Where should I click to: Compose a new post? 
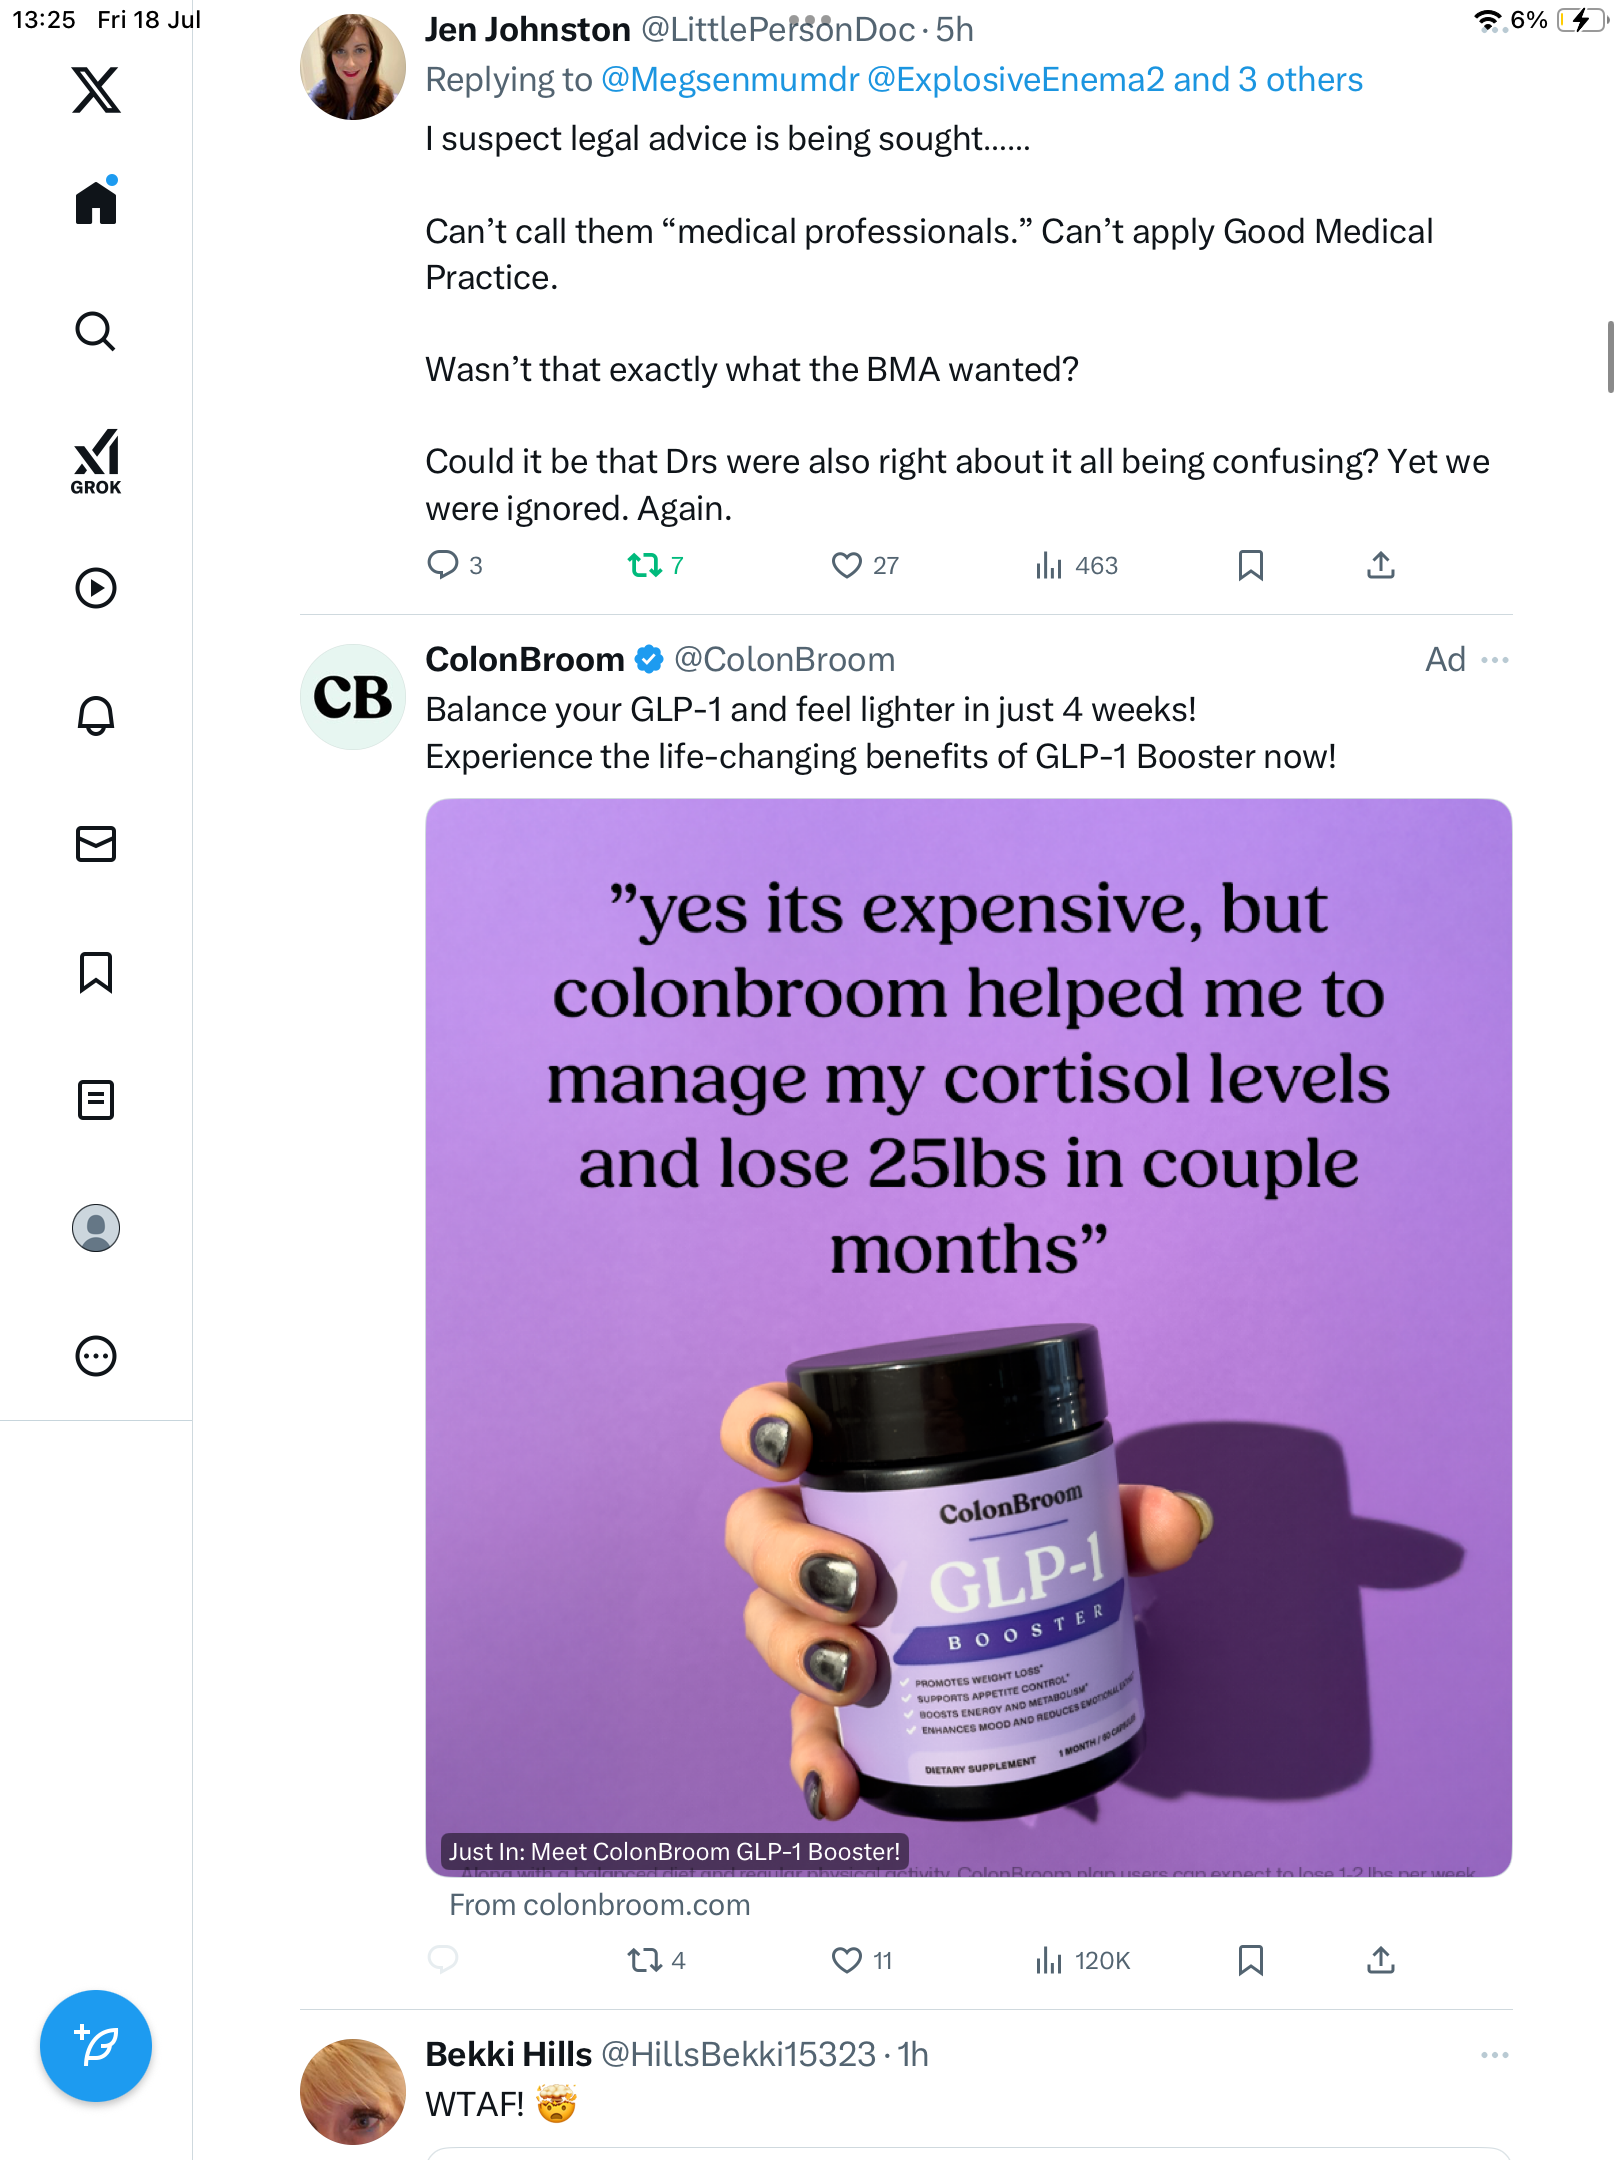click(96, 2046)
